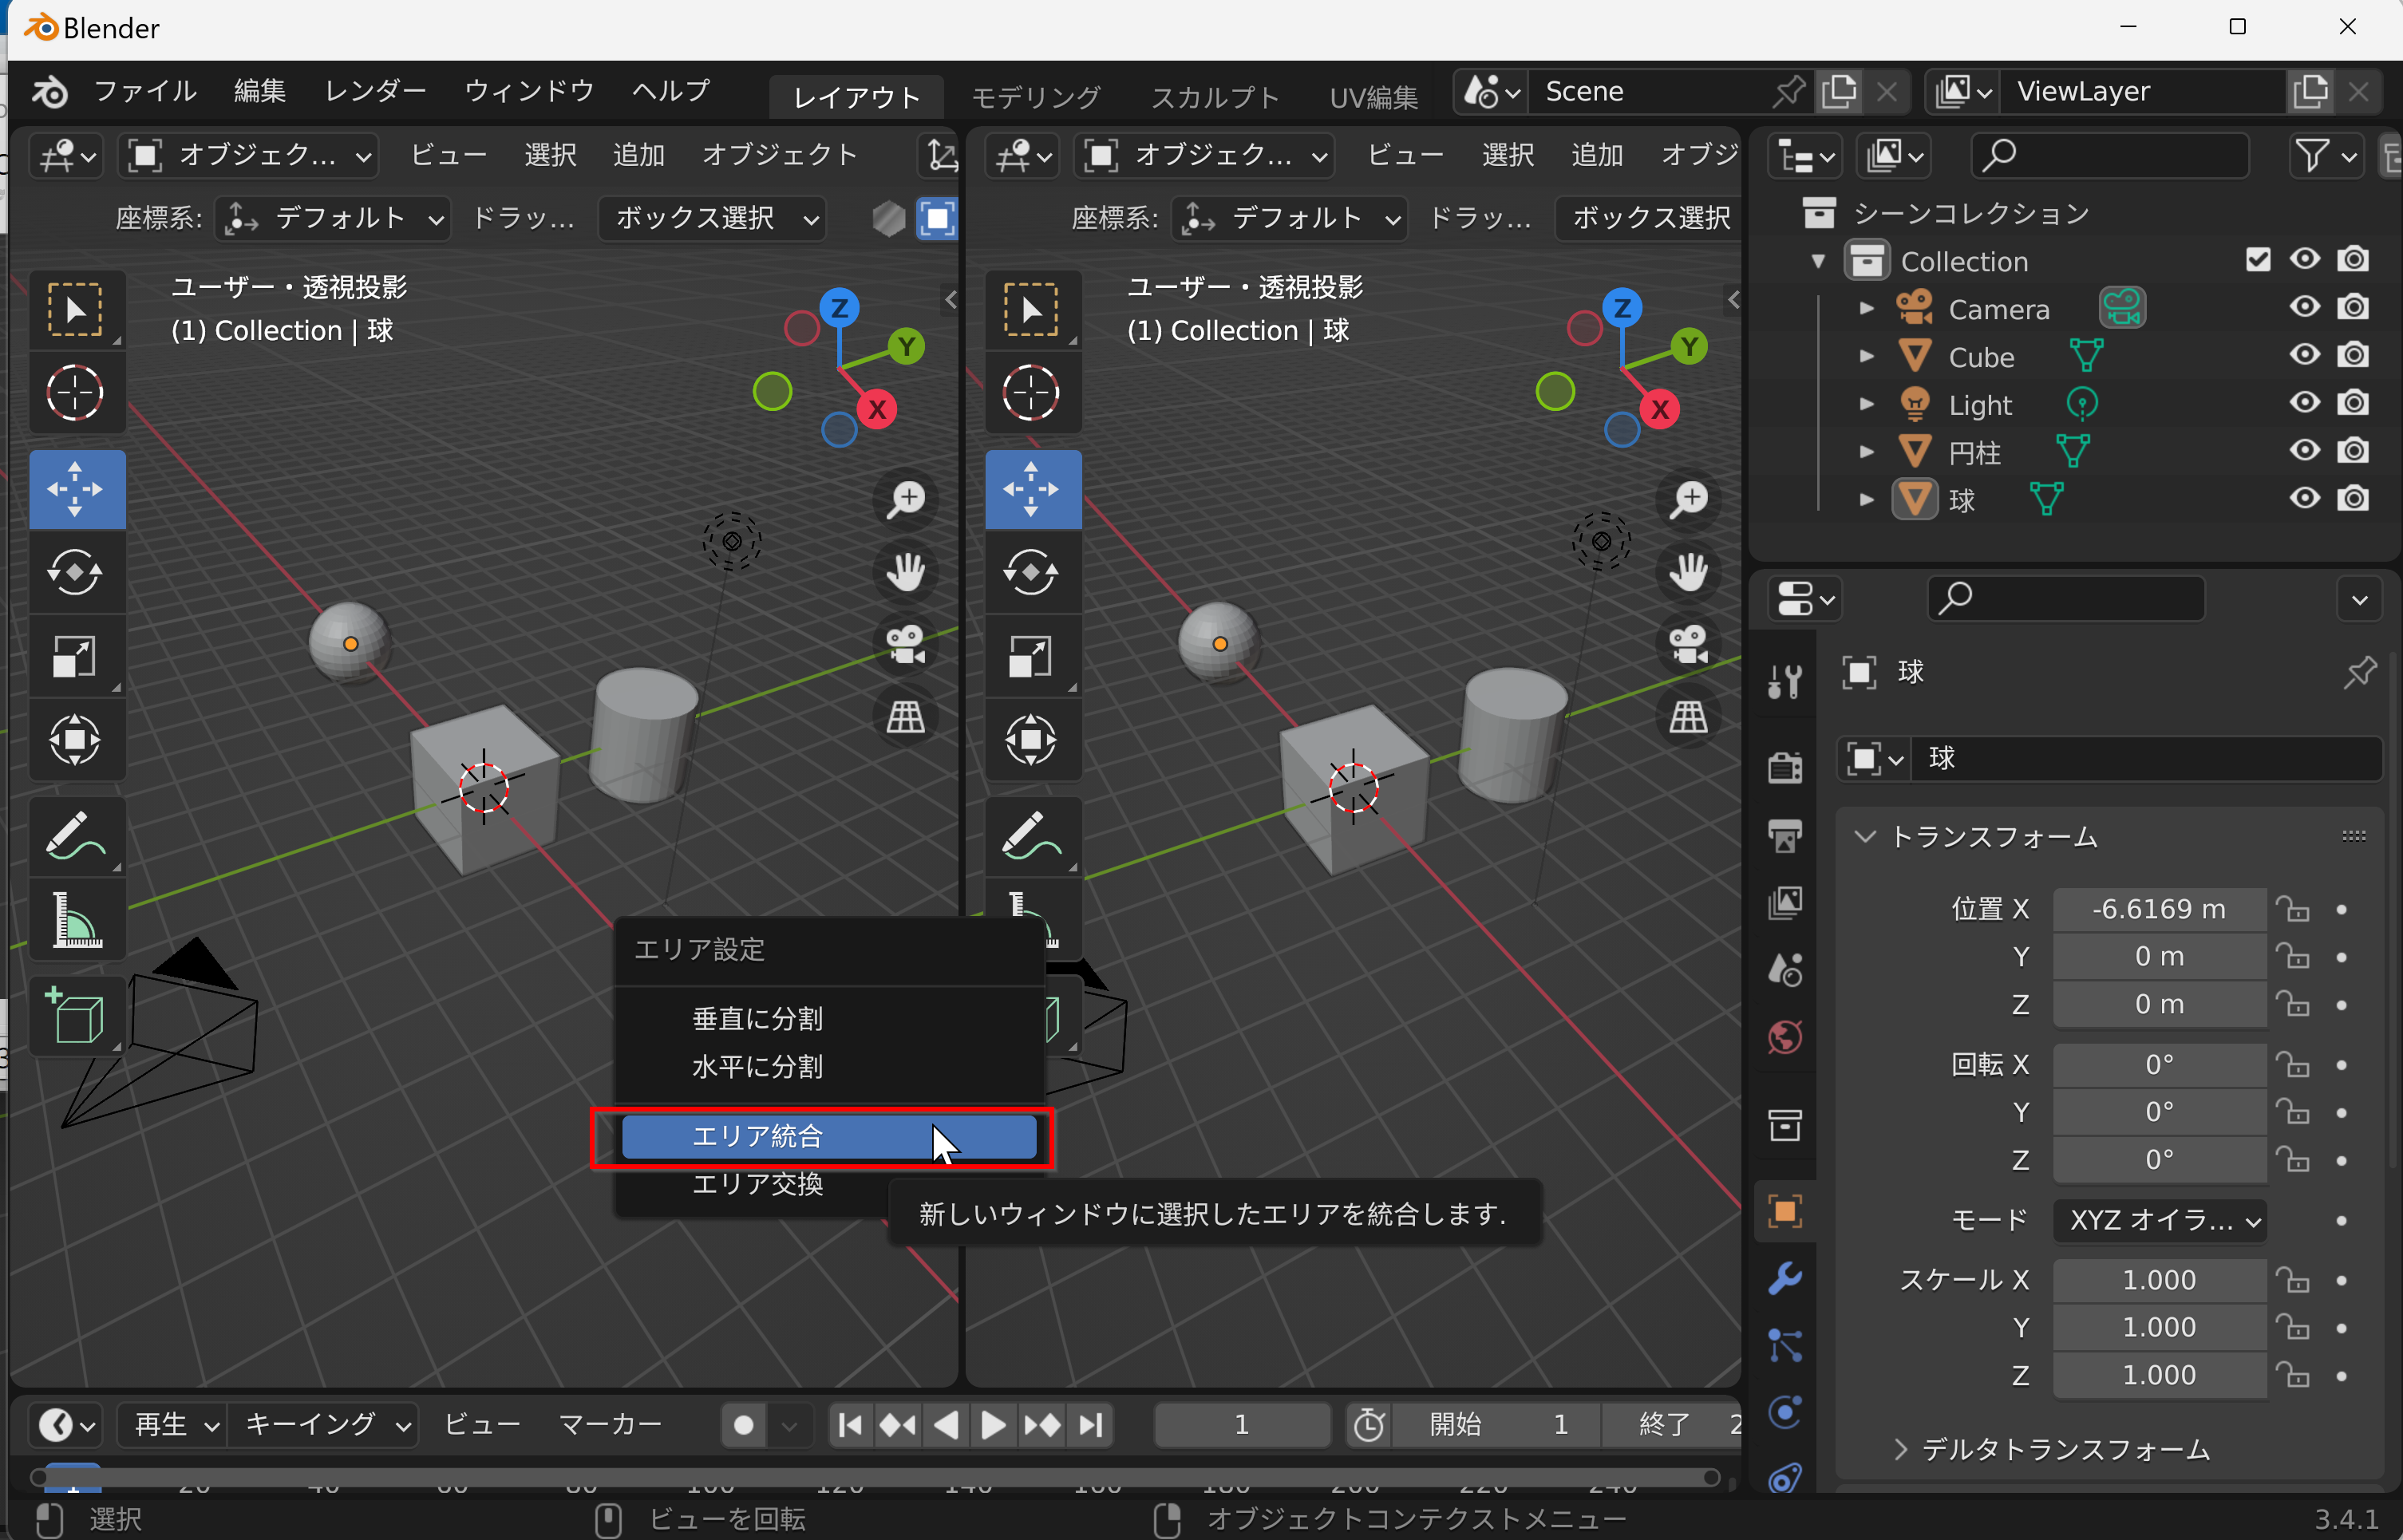Viewport: 2403px width, 1540px height.
Task: Choose エリア交換 from the area options menu
Action: 757,1184
